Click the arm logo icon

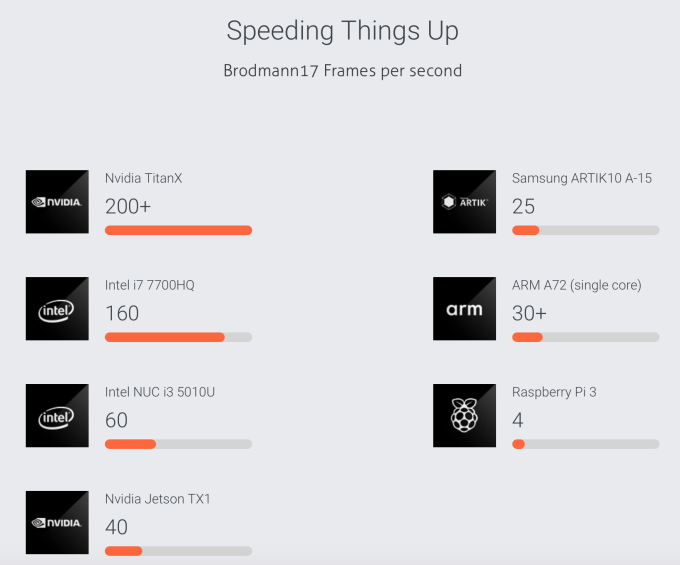click(464, 309)
